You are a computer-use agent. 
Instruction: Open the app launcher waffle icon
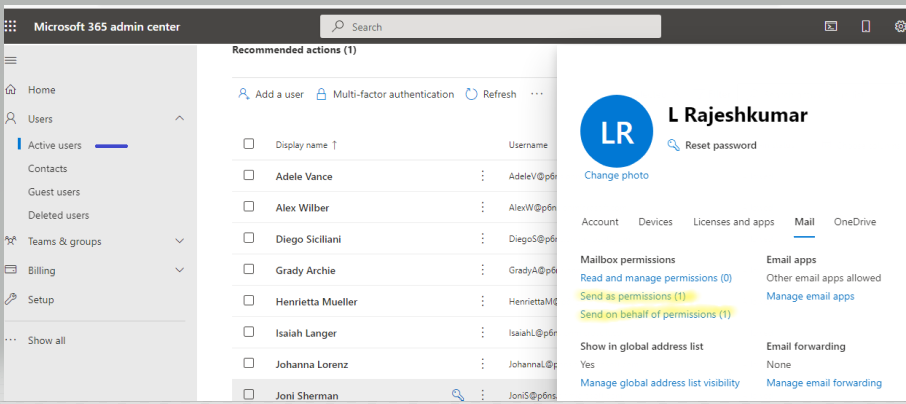tap(11, 27)
